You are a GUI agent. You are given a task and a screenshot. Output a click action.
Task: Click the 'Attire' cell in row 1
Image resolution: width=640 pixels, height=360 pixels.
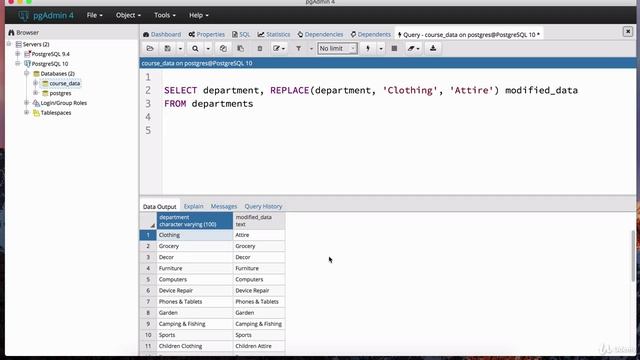[259, 235]
